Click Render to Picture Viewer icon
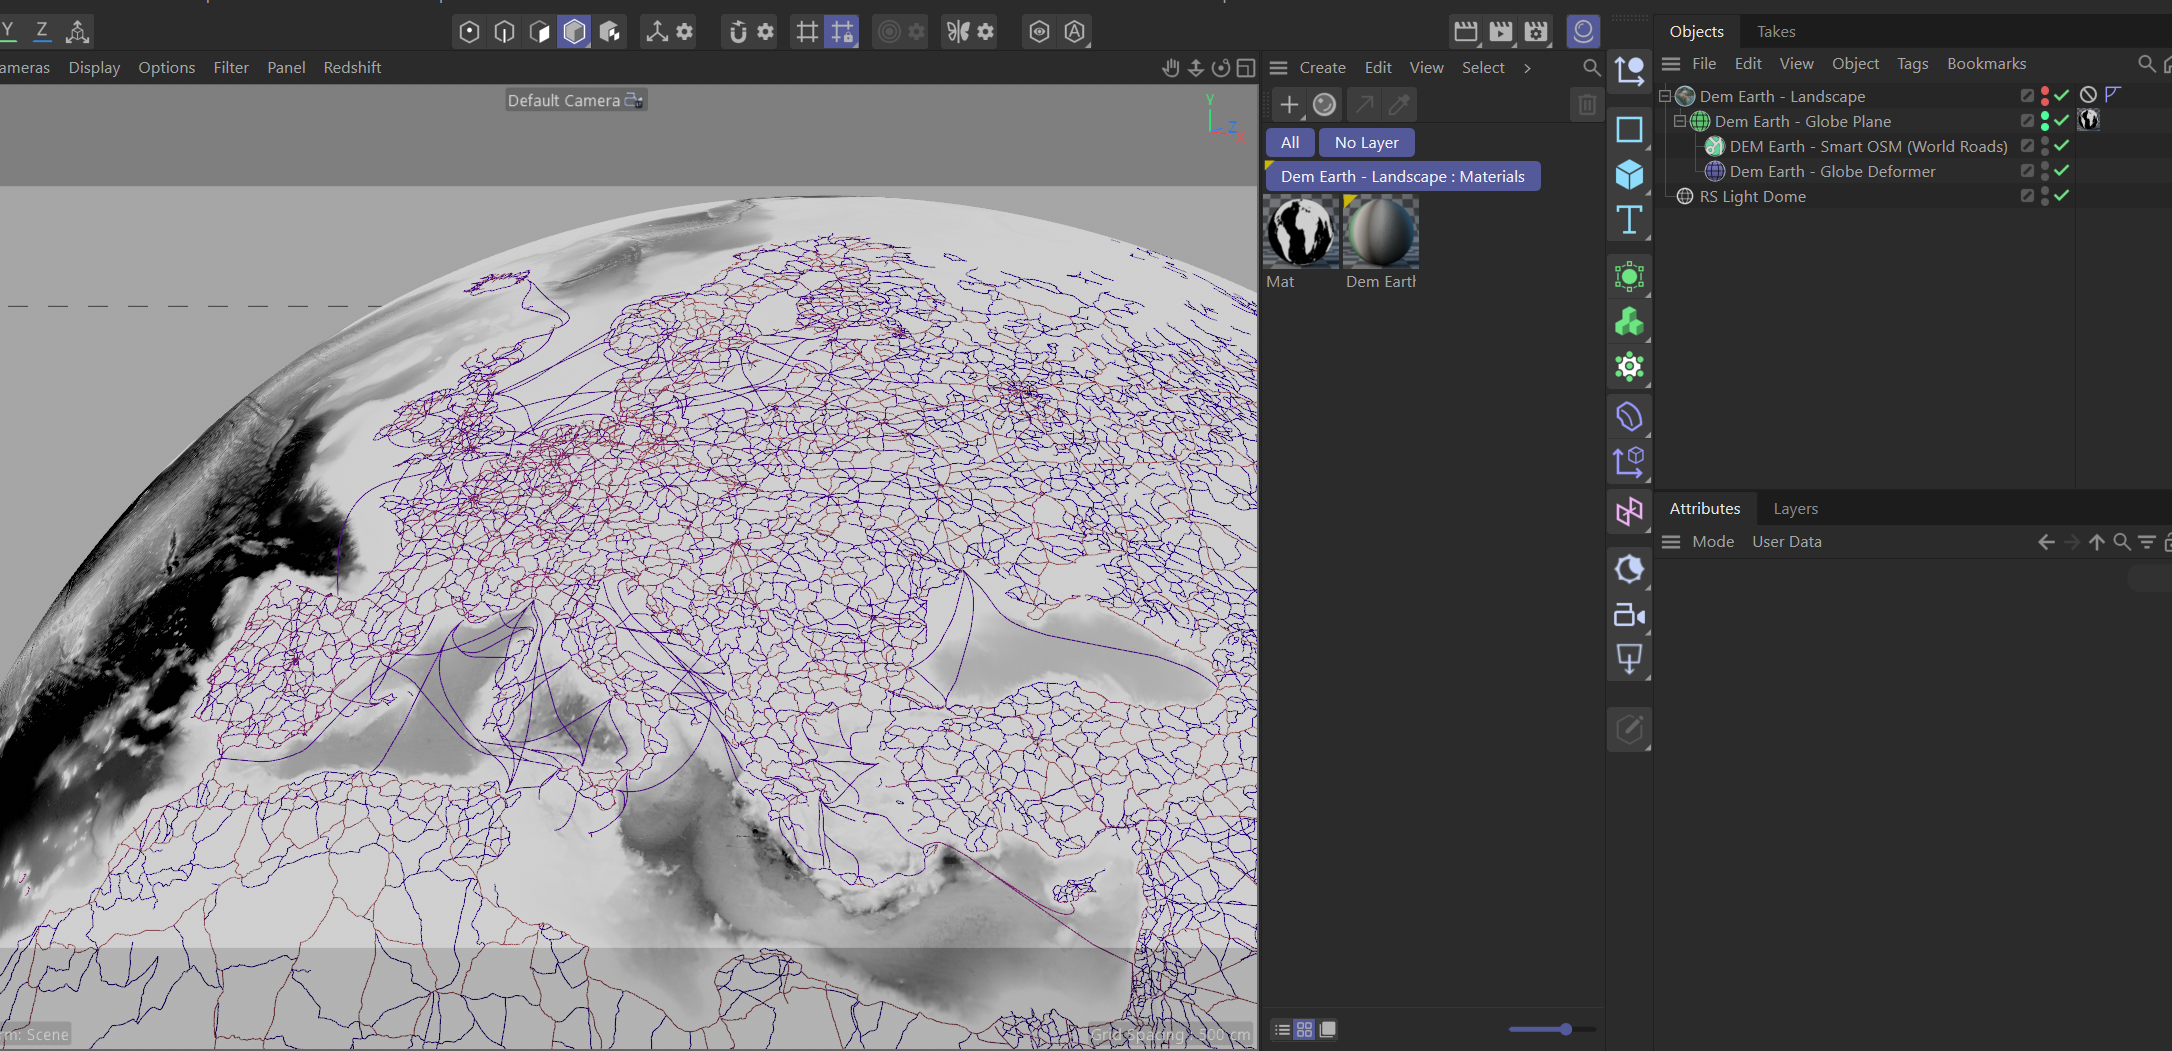2172x1051 pixels. [x=1501, y=32]
